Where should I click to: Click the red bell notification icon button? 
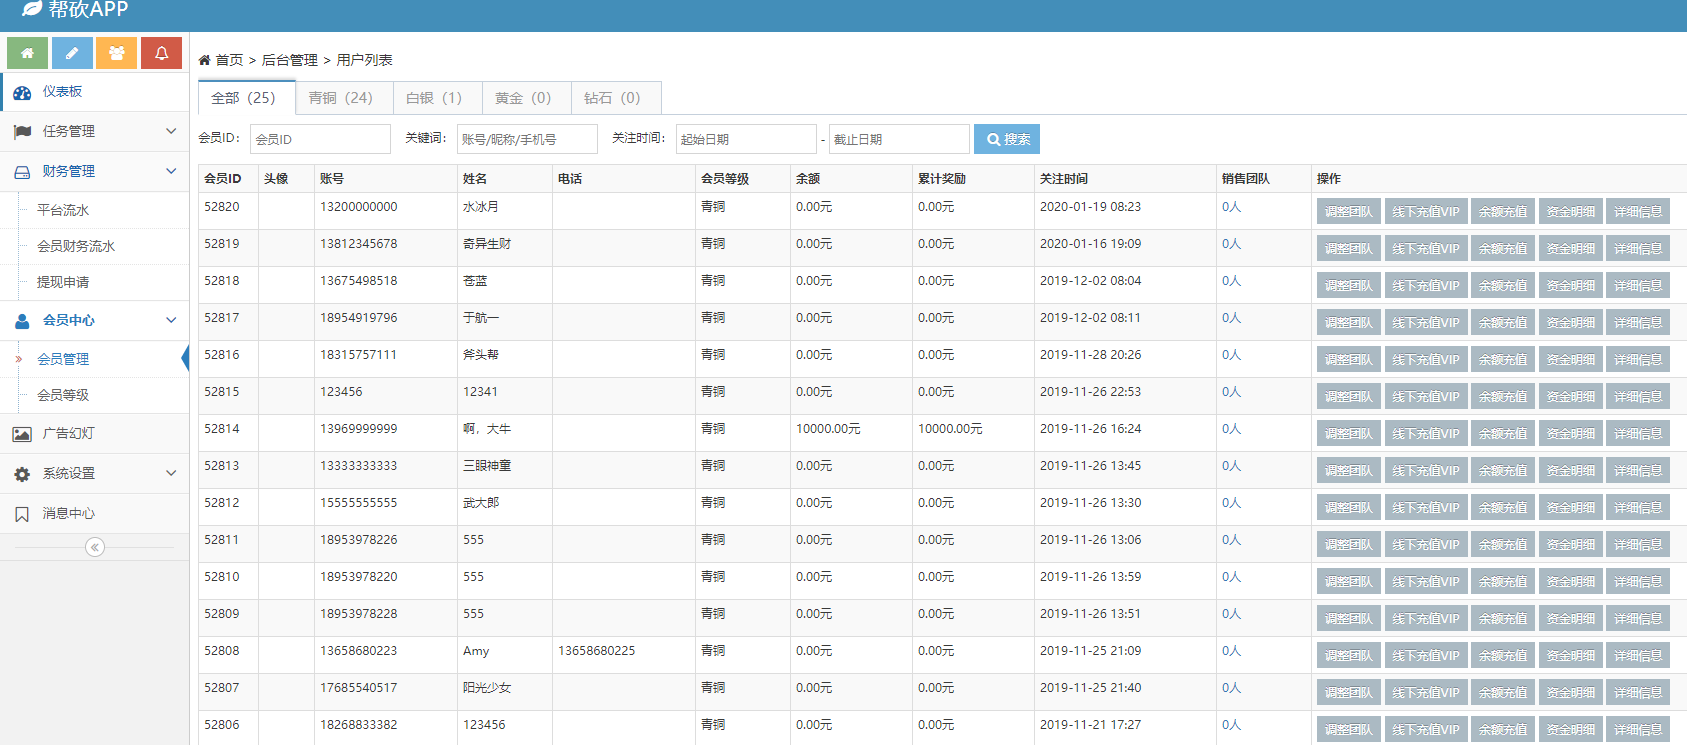161,53
